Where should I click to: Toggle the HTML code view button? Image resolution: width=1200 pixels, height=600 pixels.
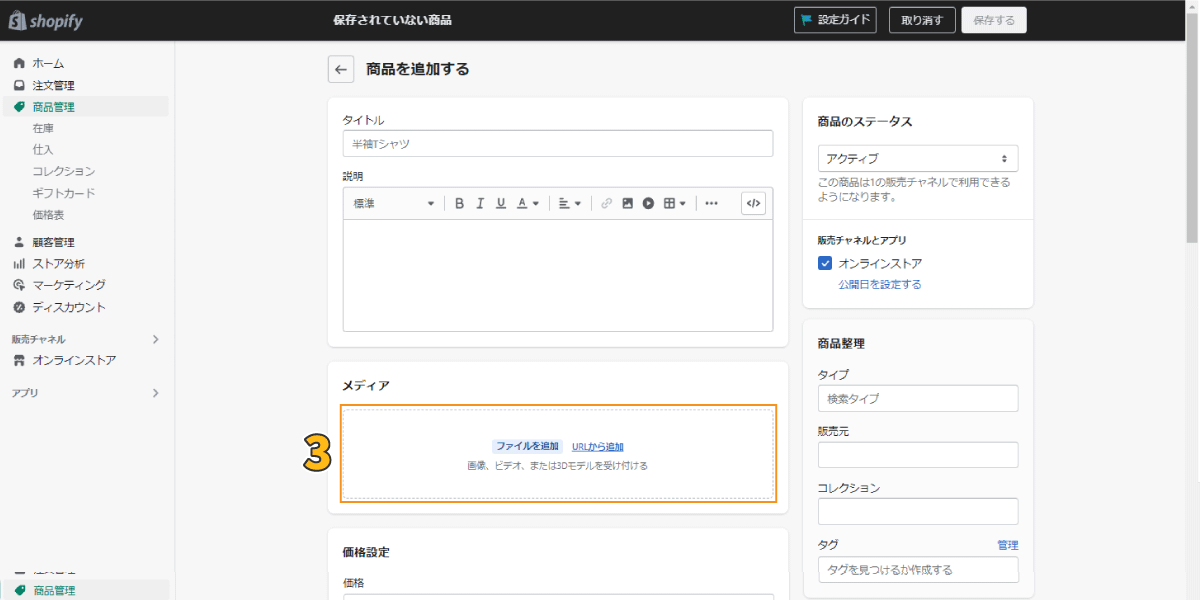tap(754, 203)
